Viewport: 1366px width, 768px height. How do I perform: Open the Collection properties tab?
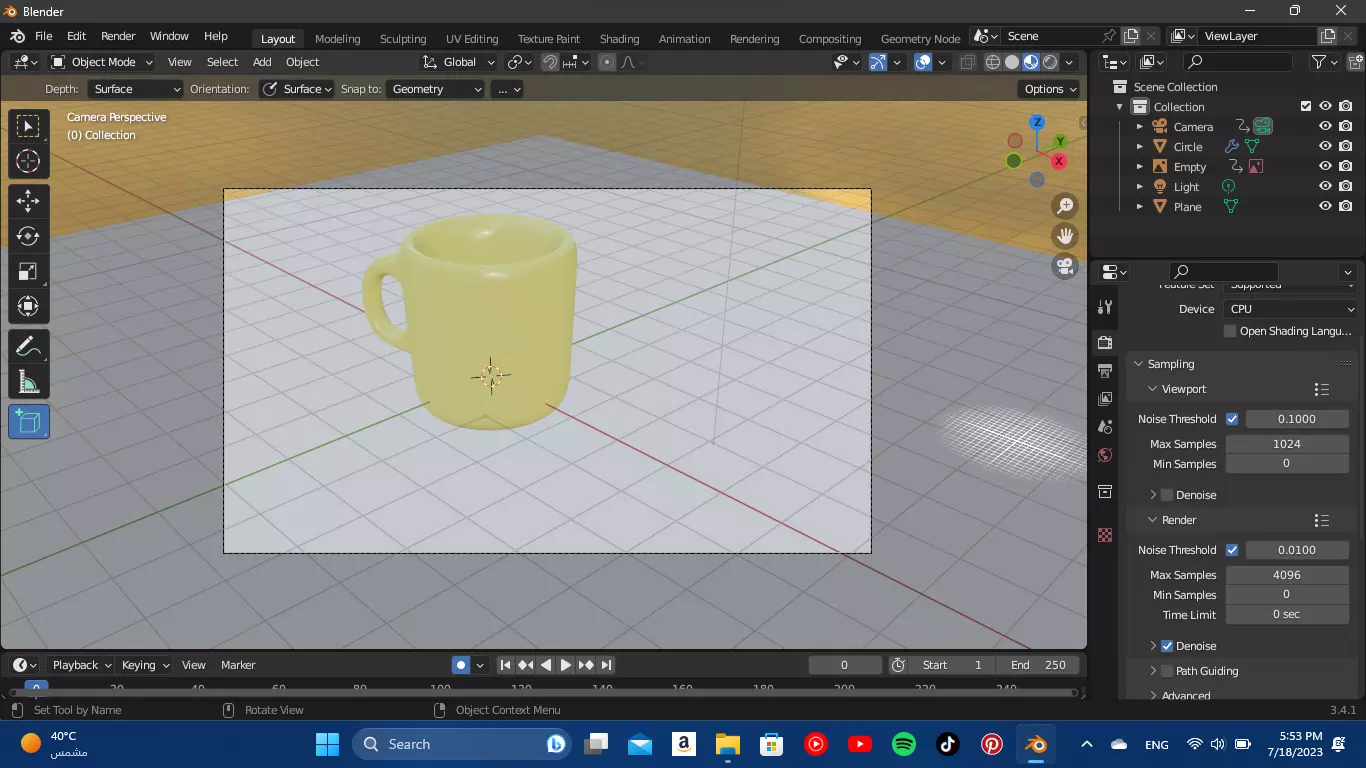pos(1105,491)
